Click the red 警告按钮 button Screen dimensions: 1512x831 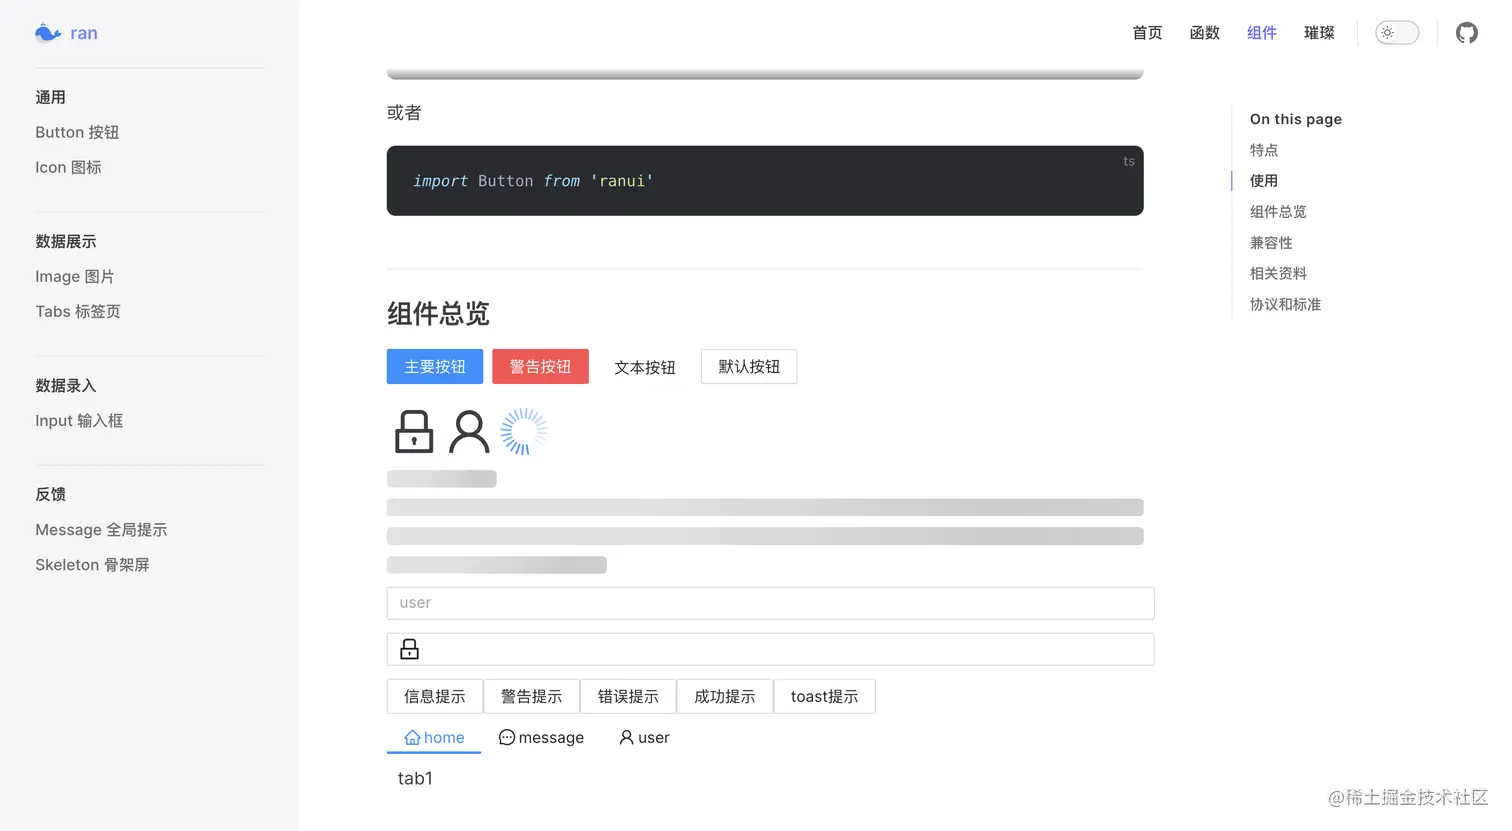click(540, 367)
